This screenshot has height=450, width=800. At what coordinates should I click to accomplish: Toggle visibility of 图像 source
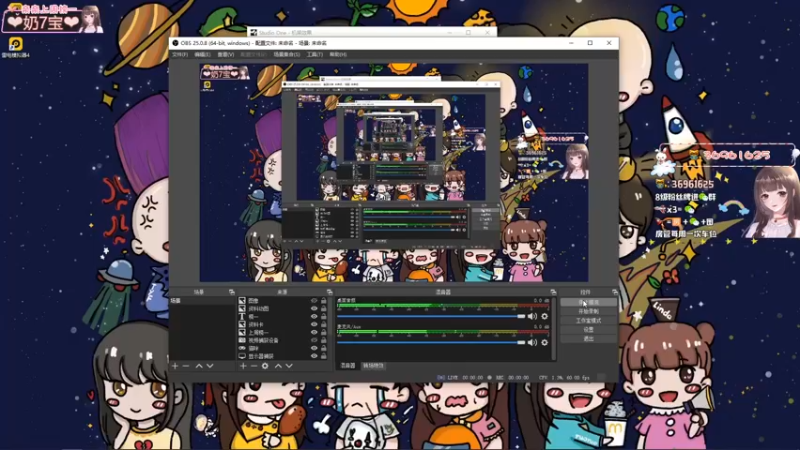[314, 301]
